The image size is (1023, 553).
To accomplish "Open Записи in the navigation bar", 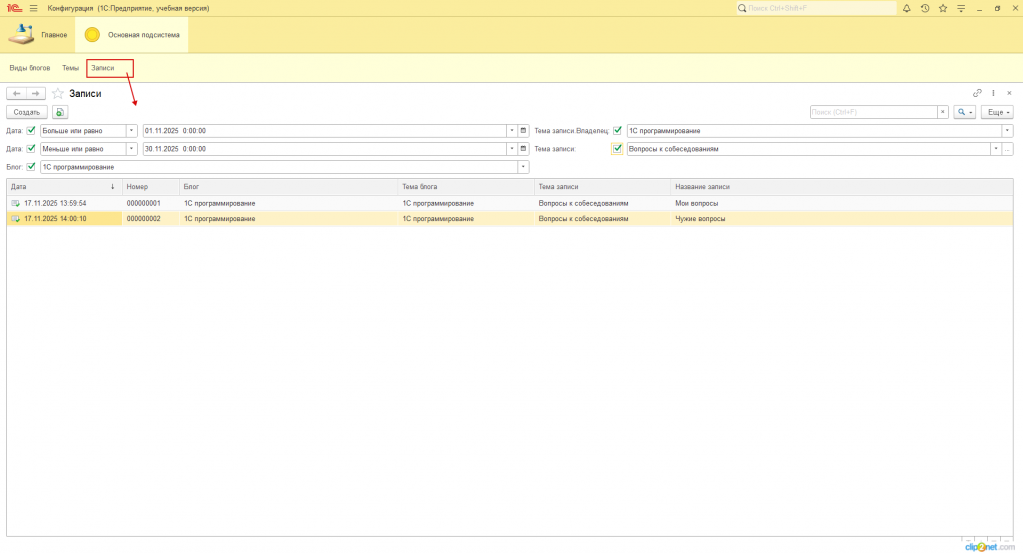I will (x=102, y=68).
